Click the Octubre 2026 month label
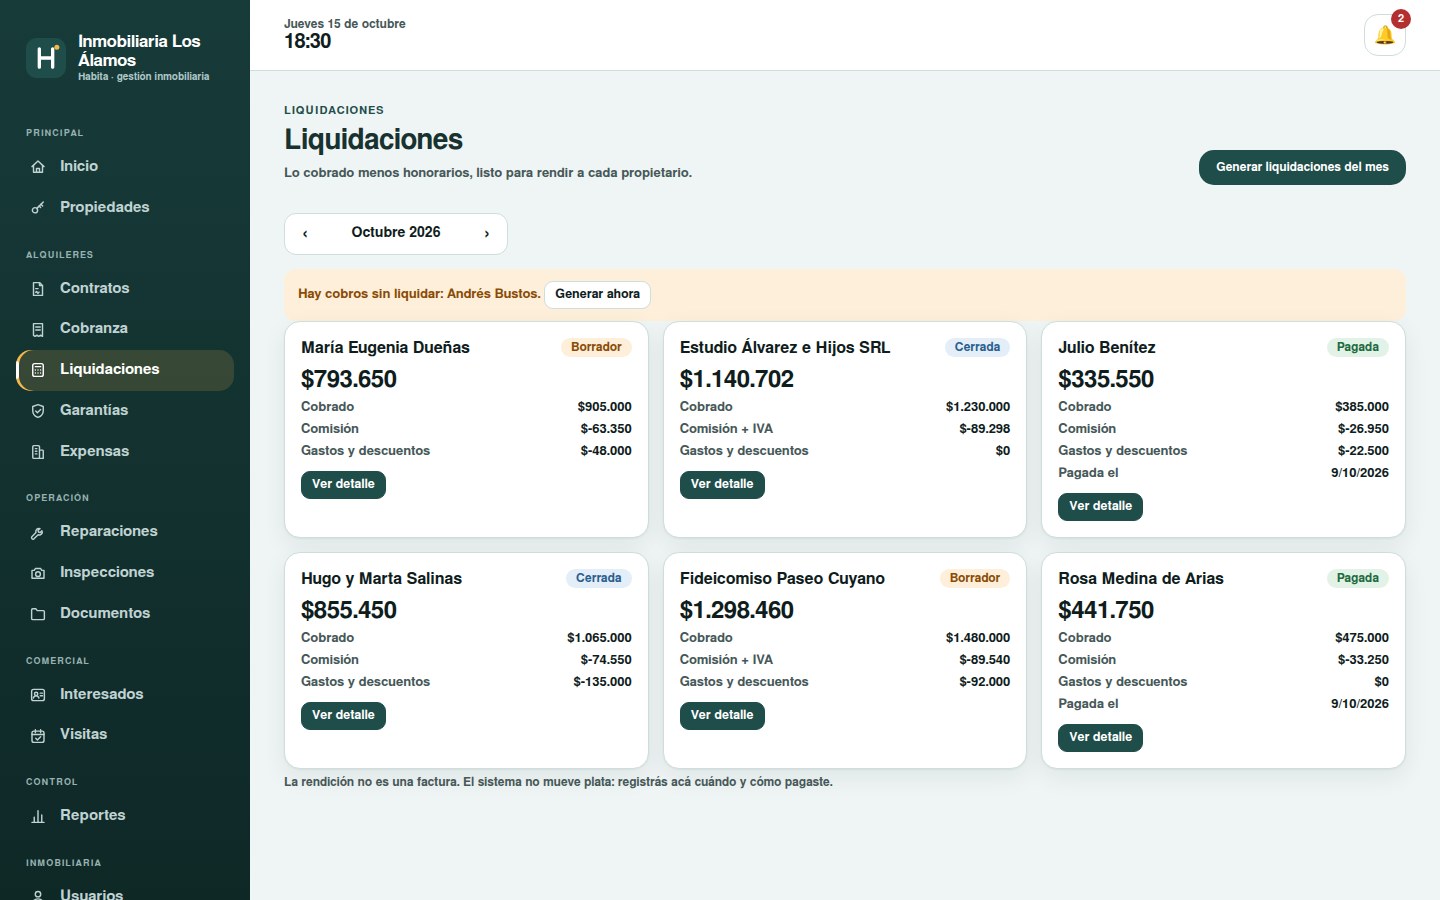 coord(396,232)
